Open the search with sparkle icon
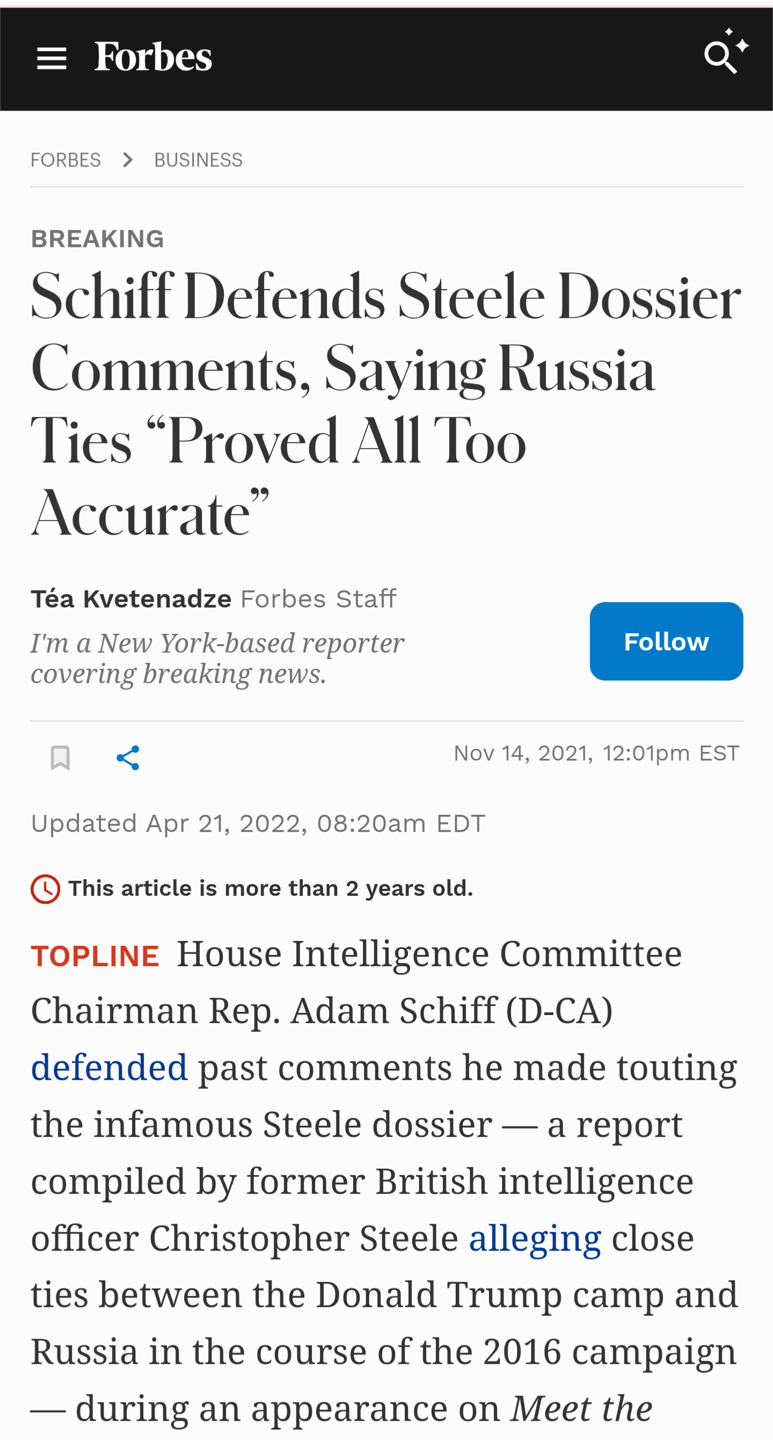The height and width of the screenshot is (1440, 773). click(x=724, y=53)
